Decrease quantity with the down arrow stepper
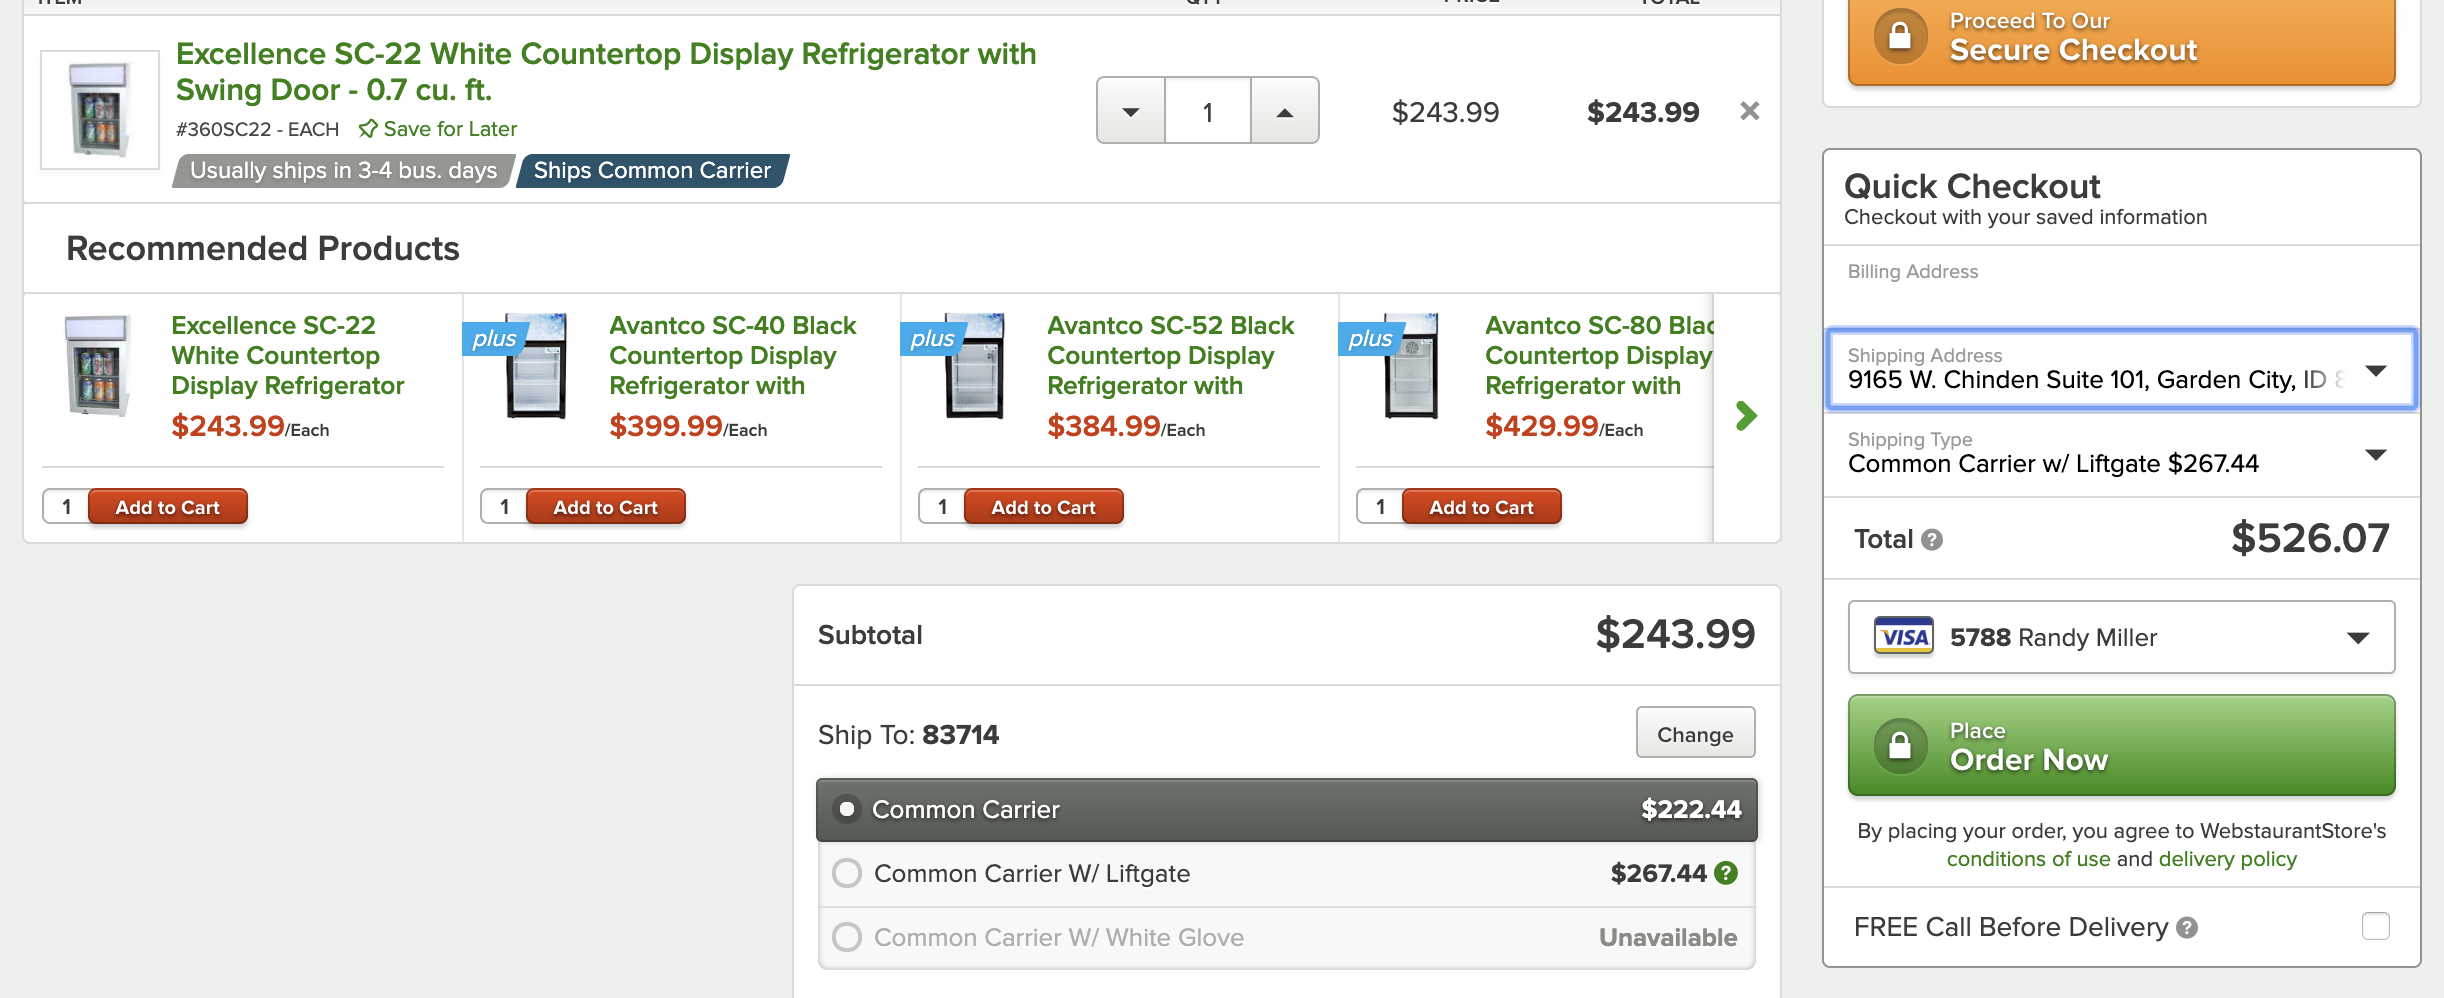2444x998 pixels. (1131, 111)
